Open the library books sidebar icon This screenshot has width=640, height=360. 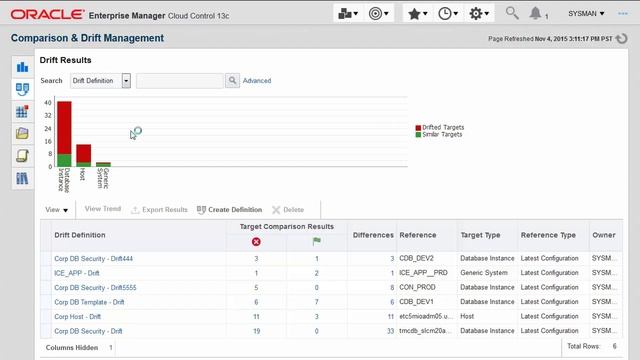[22, 178]
